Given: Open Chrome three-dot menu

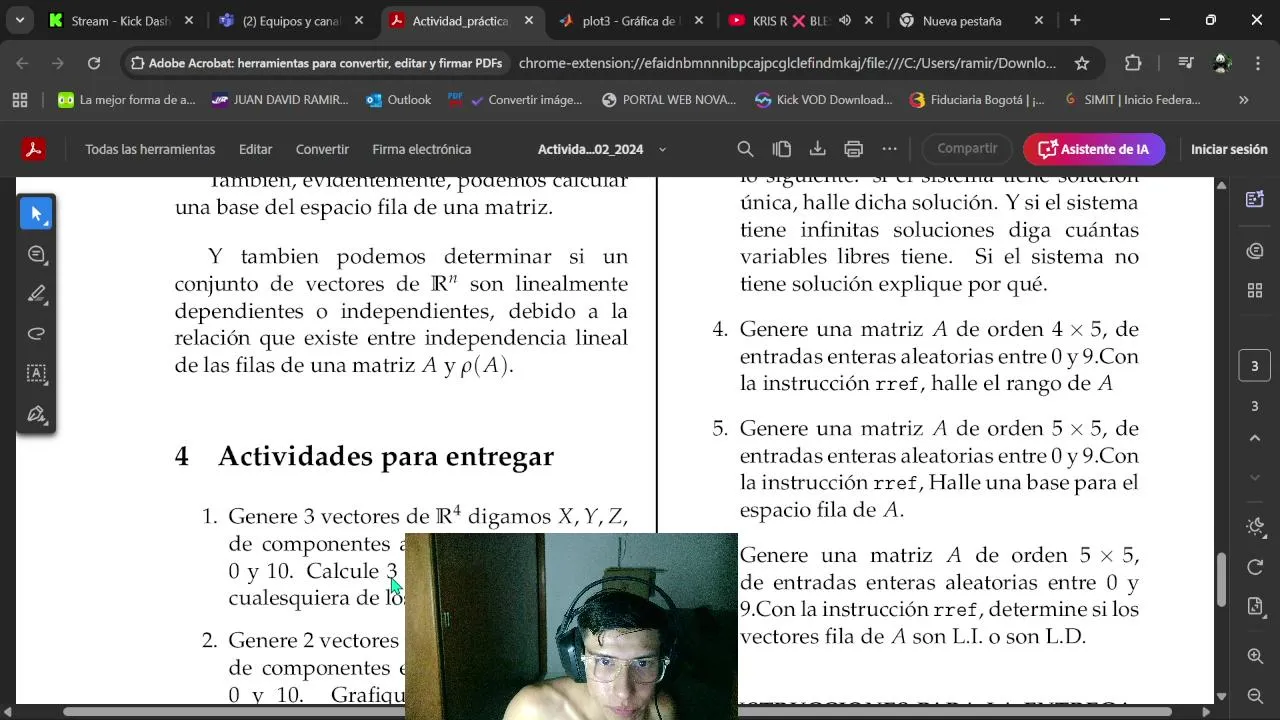Looking at the screenshot, I should 1256,63.
